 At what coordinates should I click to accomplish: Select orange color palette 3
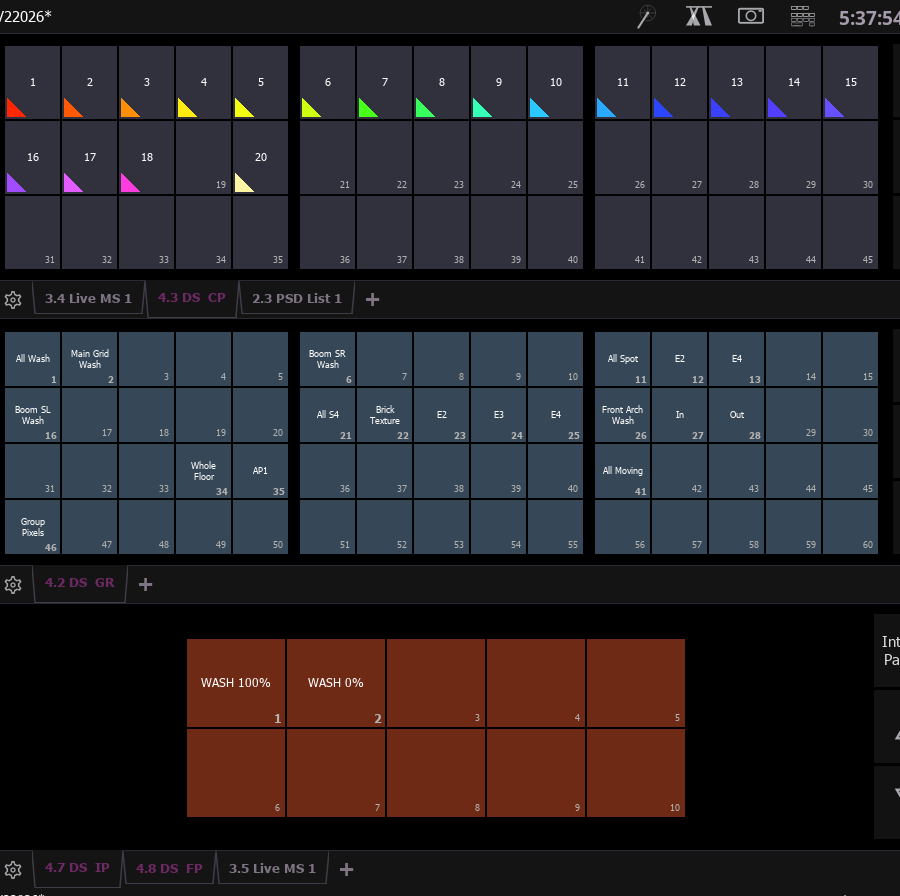tap(146, 83)
